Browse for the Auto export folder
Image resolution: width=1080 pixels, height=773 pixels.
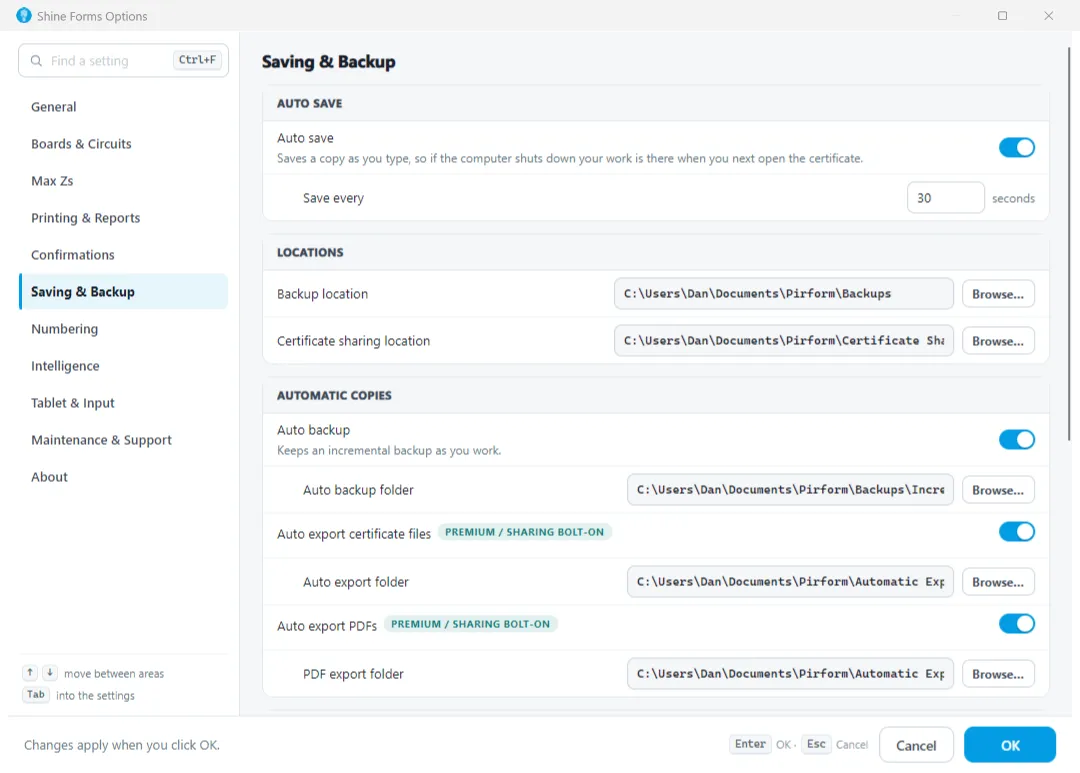998,582
